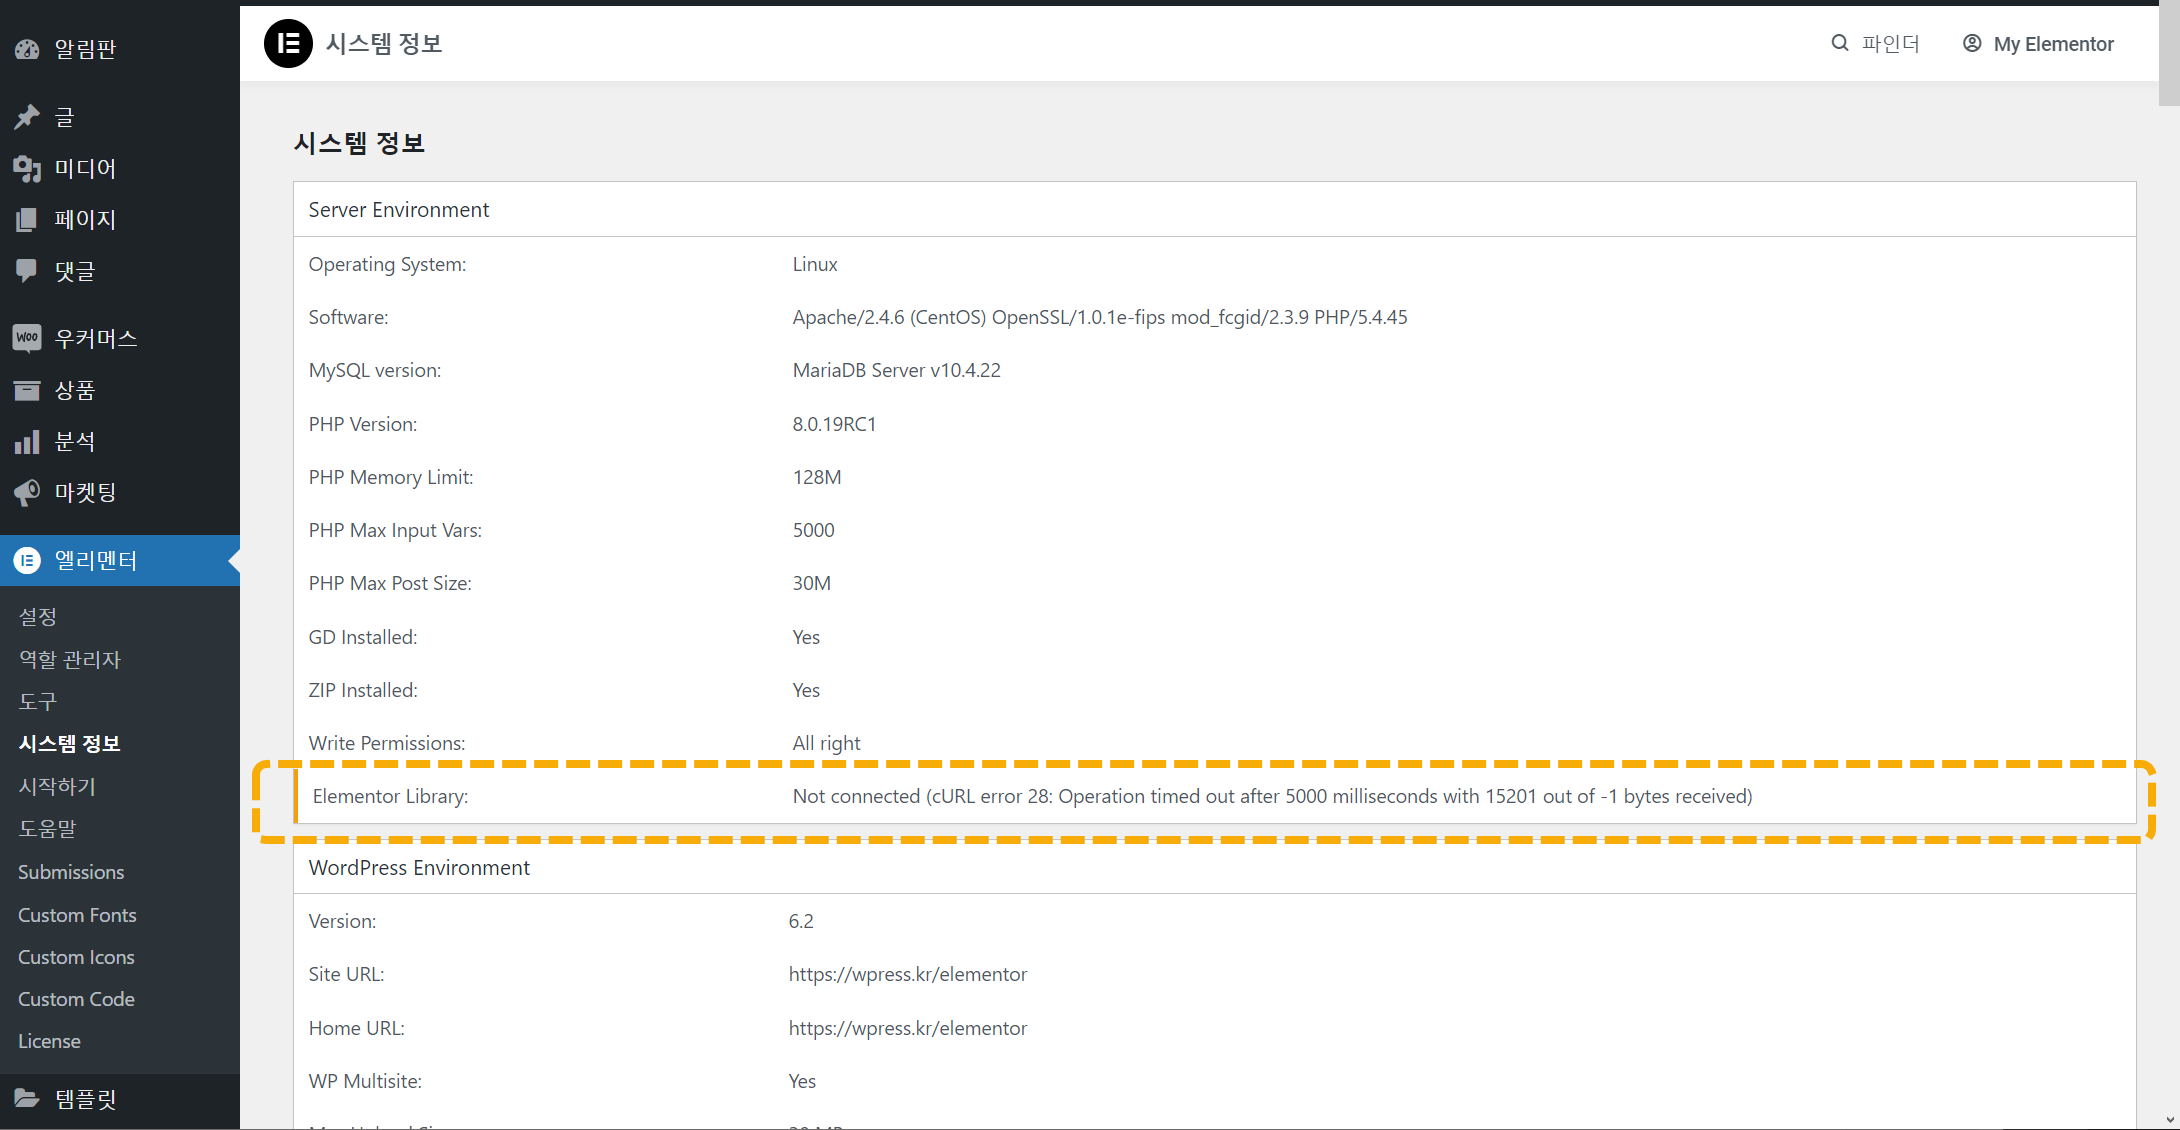Screen dimensions: 2180x1130
Task: Open the License submenu item
Action: coord(49,1041)
